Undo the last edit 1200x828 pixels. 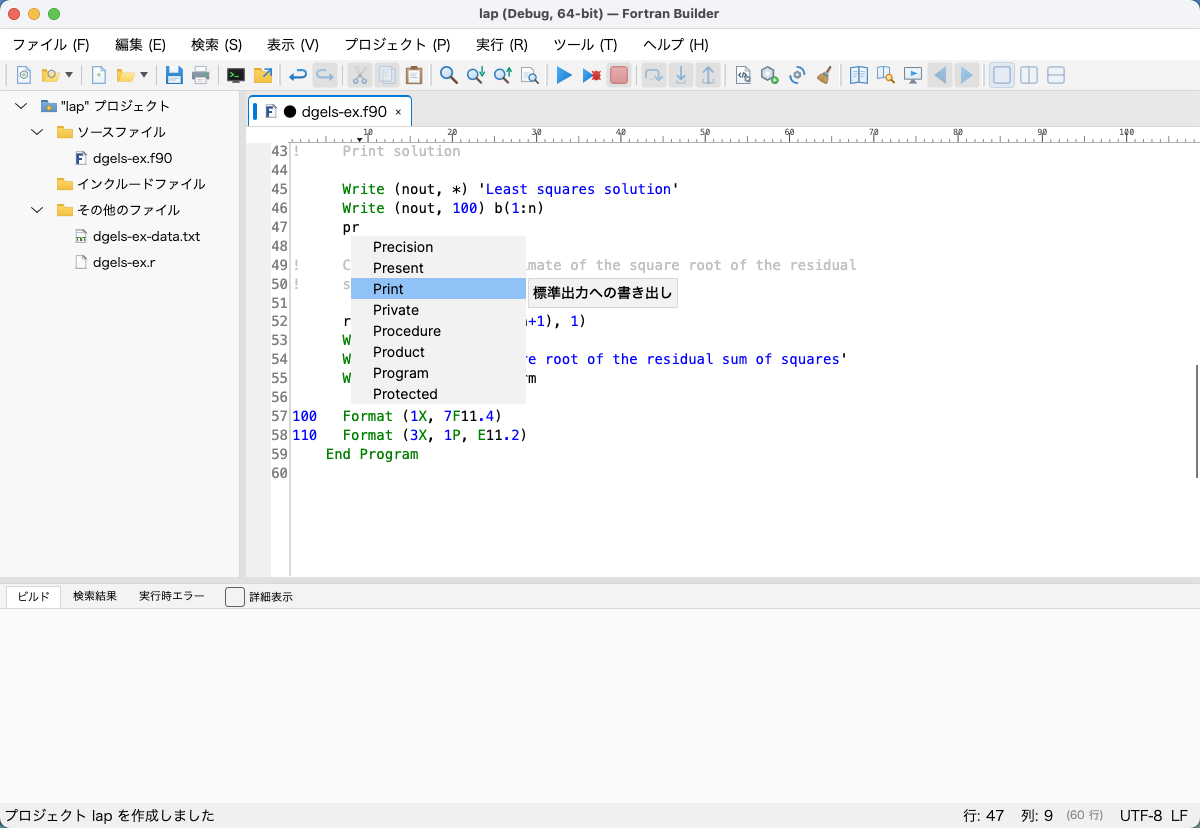(298, 75)
